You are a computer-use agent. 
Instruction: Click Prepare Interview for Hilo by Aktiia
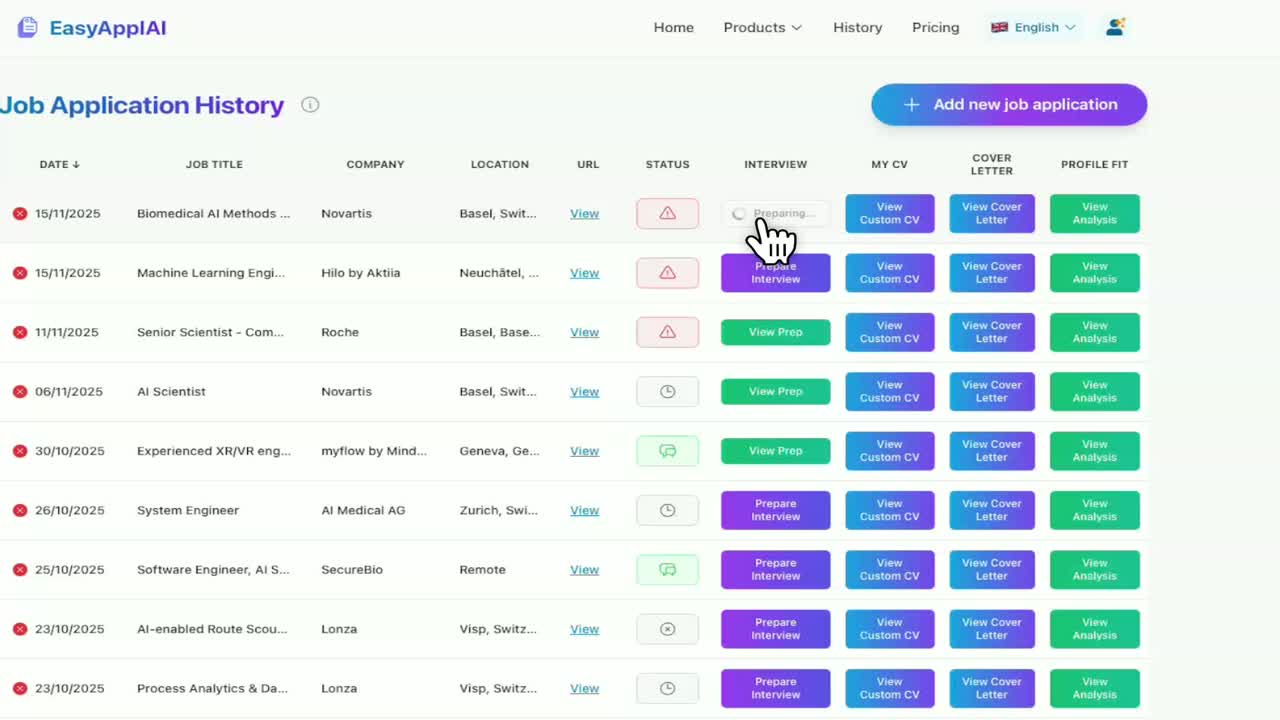(776, 273)
